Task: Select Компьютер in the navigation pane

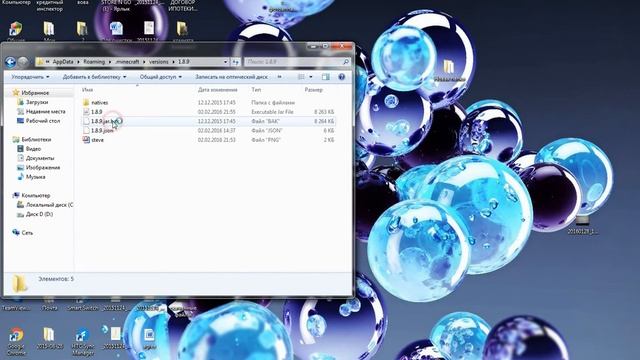Action: tap(36, 196)
